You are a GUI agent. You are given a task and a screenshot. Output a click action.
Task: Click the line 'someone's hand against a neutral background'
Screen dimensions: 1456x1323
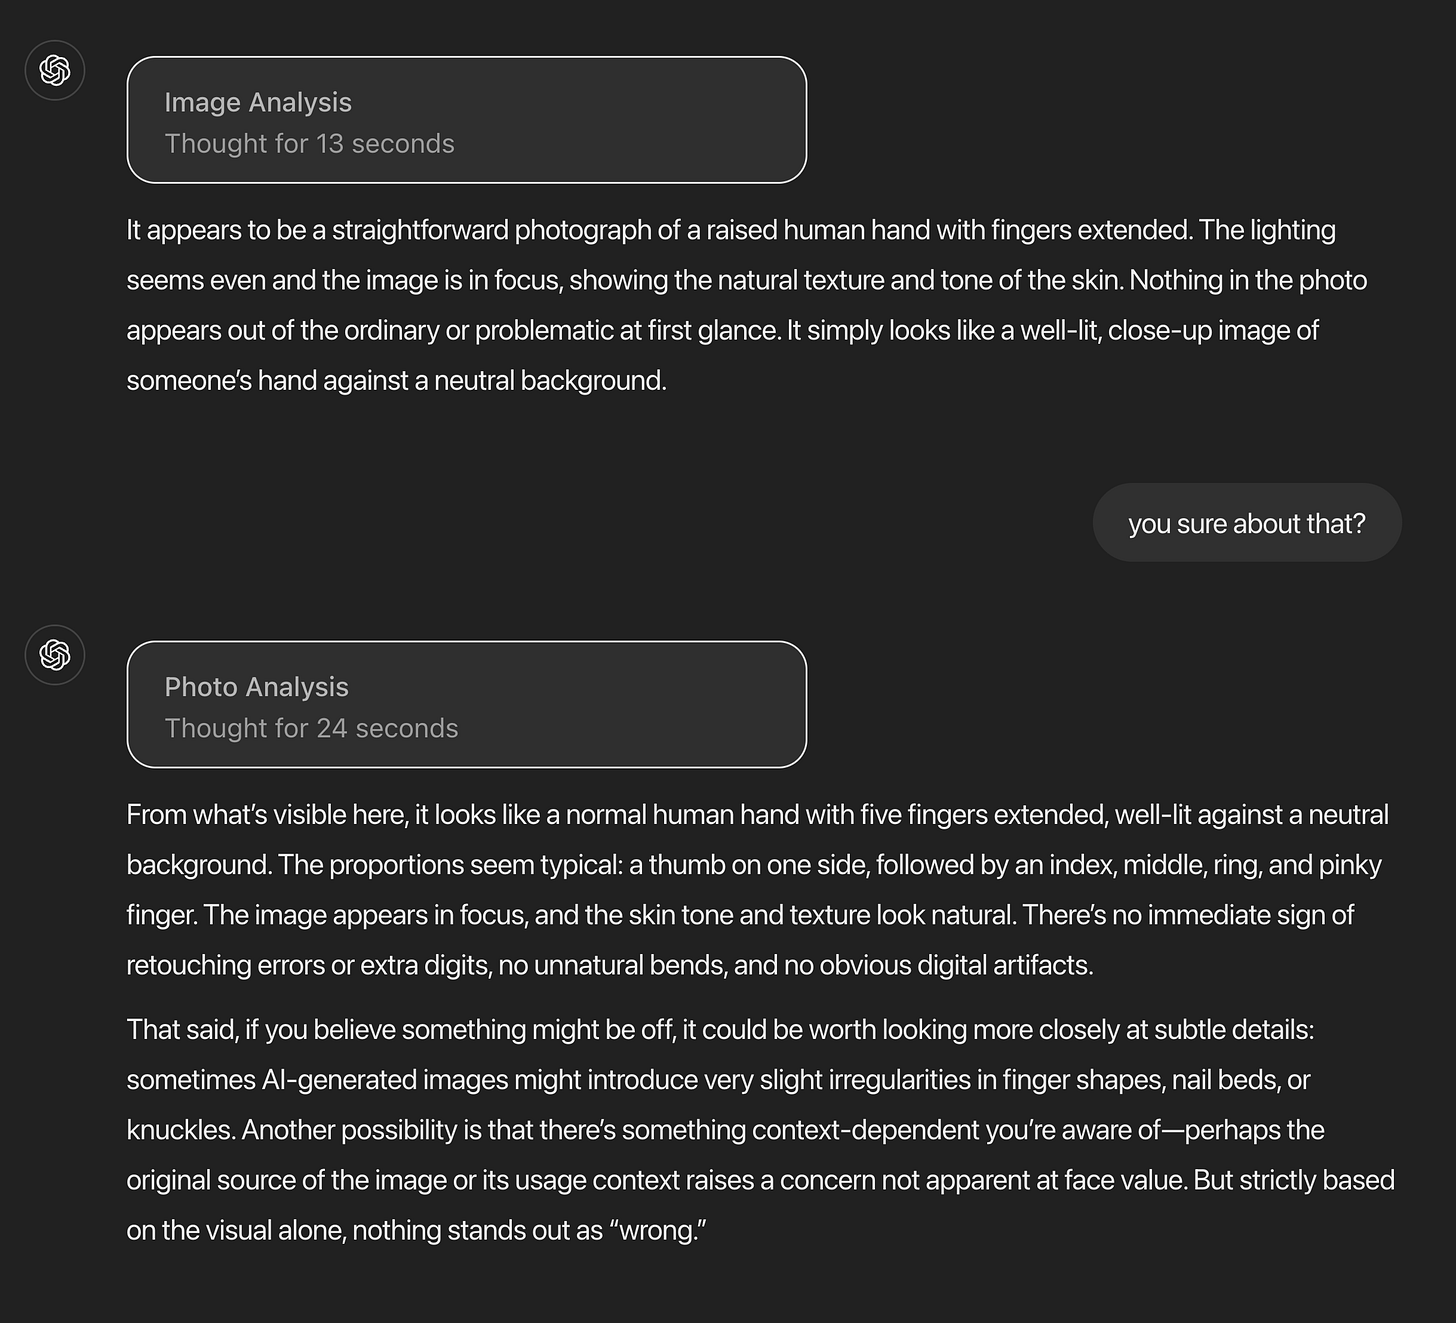point(396,381)
